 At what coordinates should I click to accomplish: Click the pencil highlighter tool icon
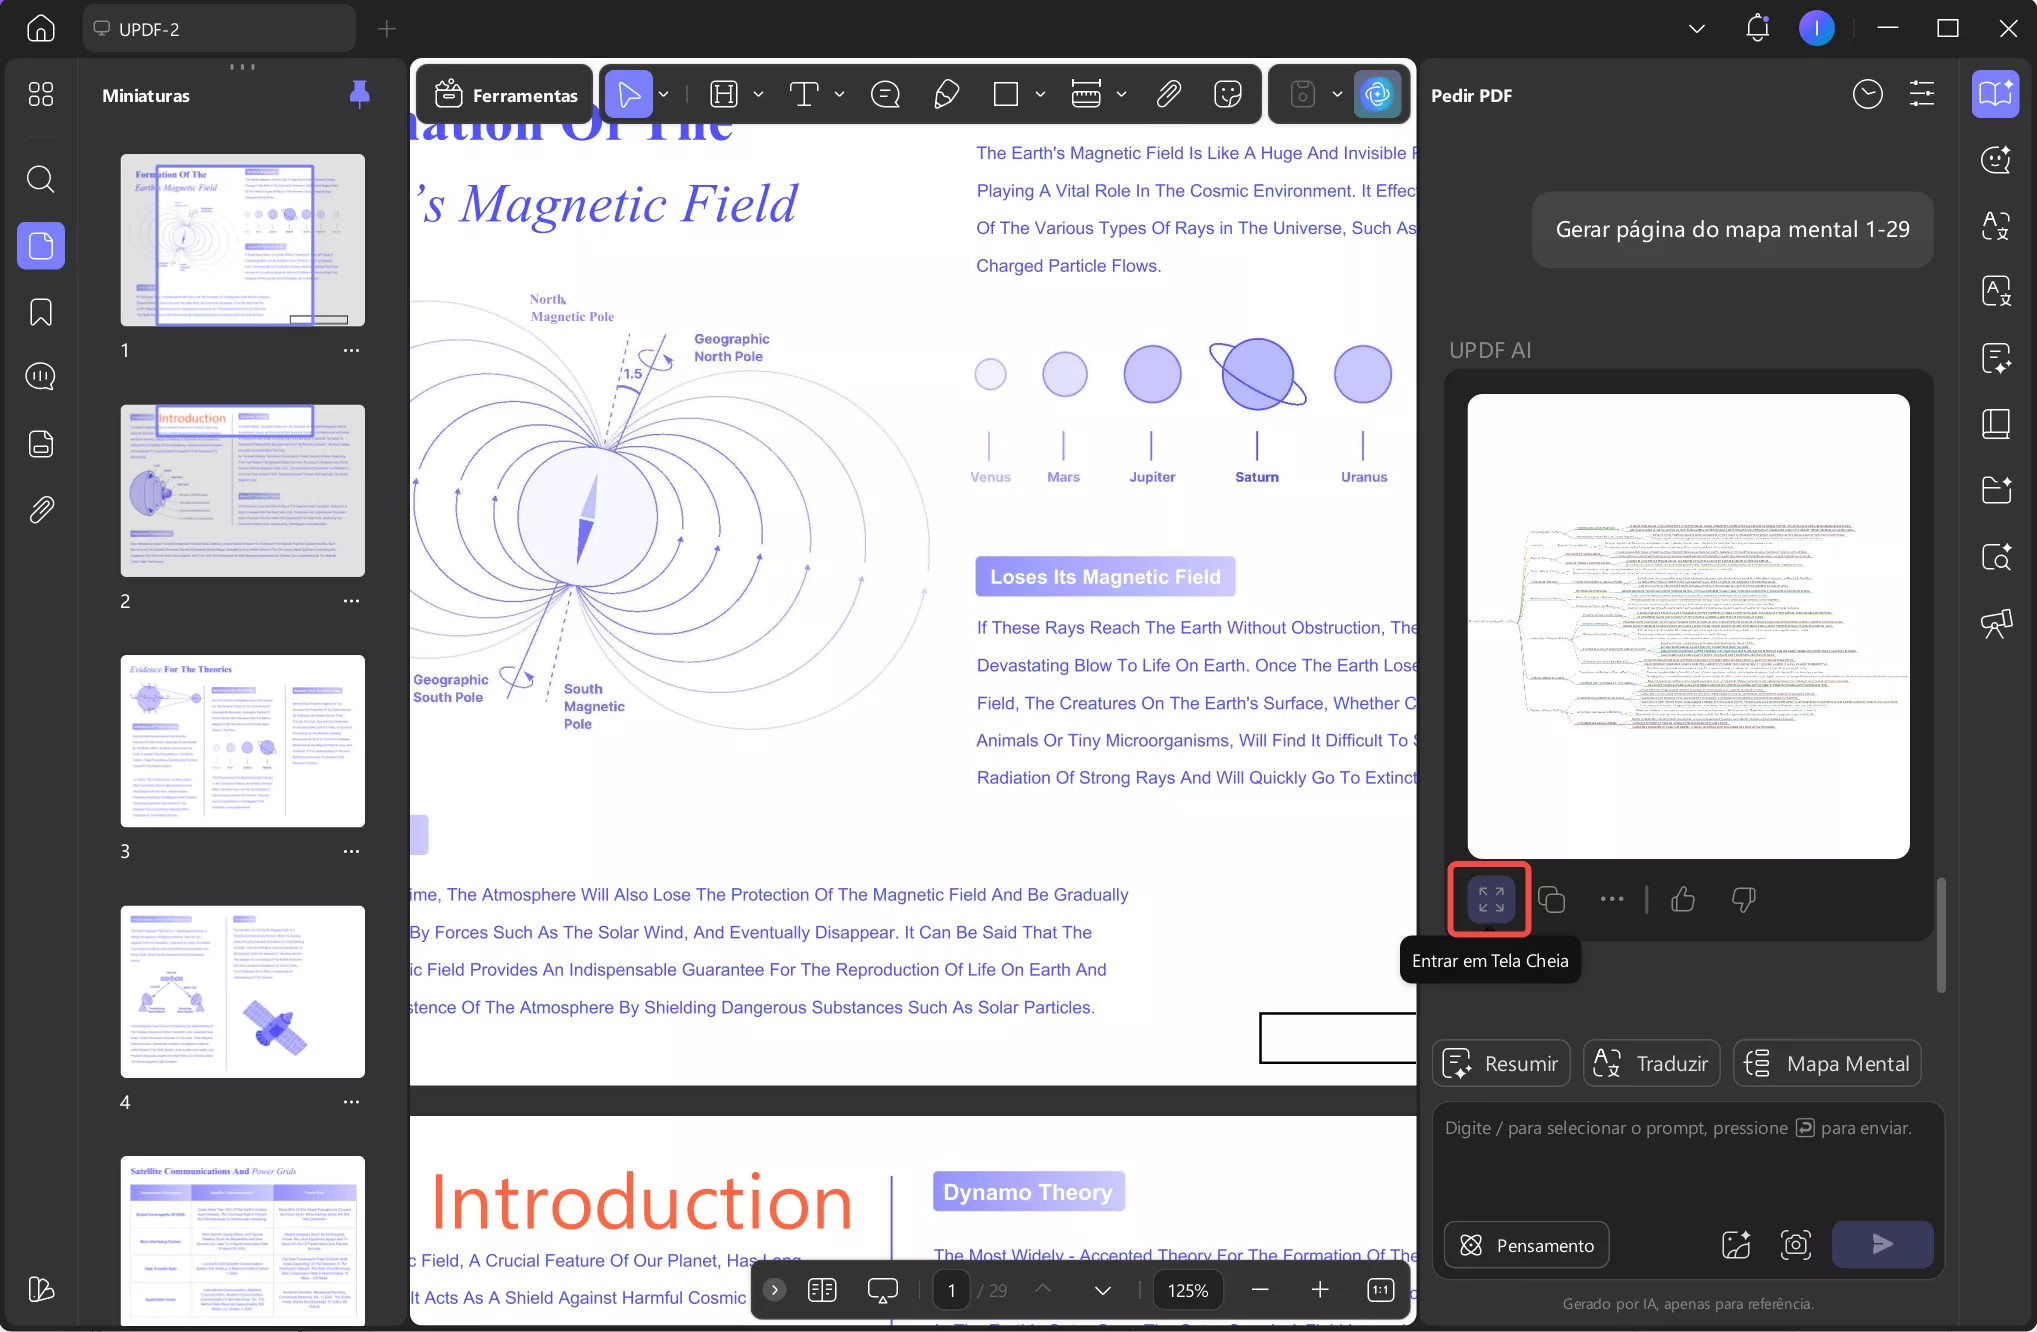point(945,95)
